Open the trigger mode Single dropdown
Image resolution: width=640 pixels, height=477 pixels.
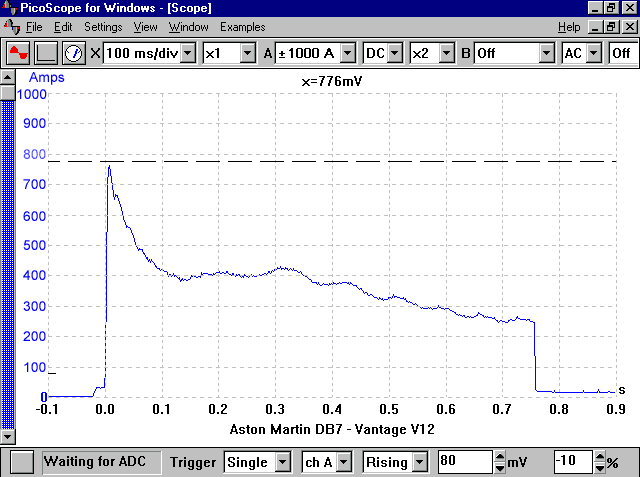283,462
